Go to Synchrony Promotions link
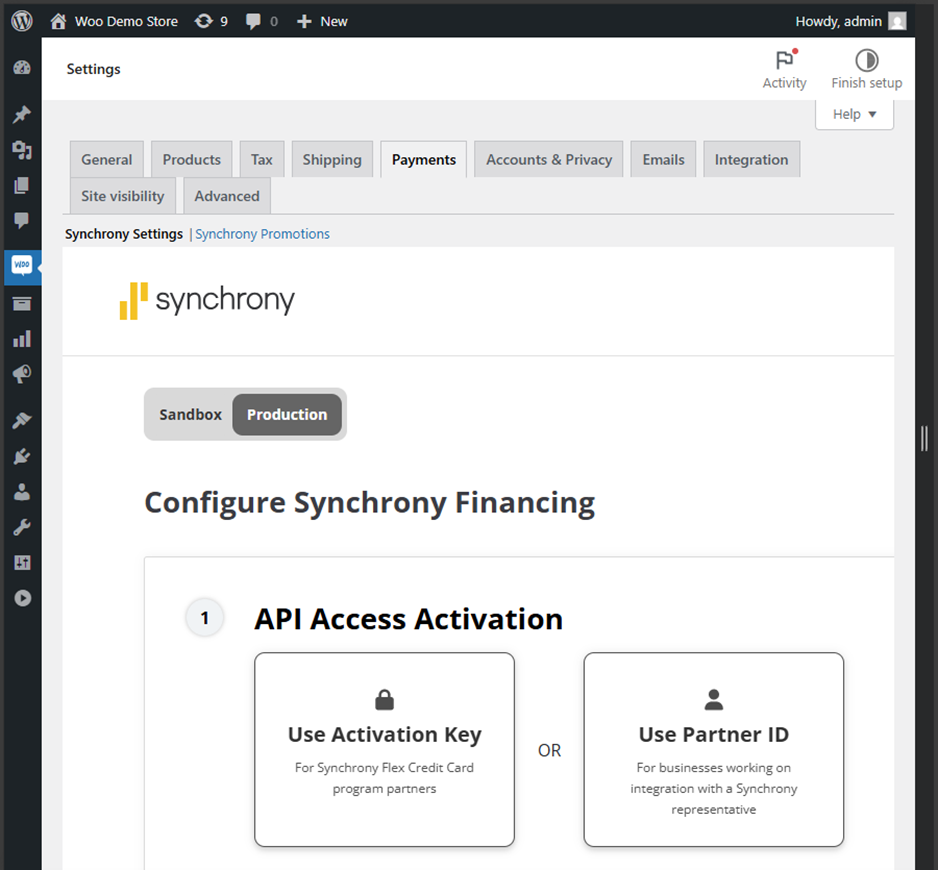 [x=262, y=234]
